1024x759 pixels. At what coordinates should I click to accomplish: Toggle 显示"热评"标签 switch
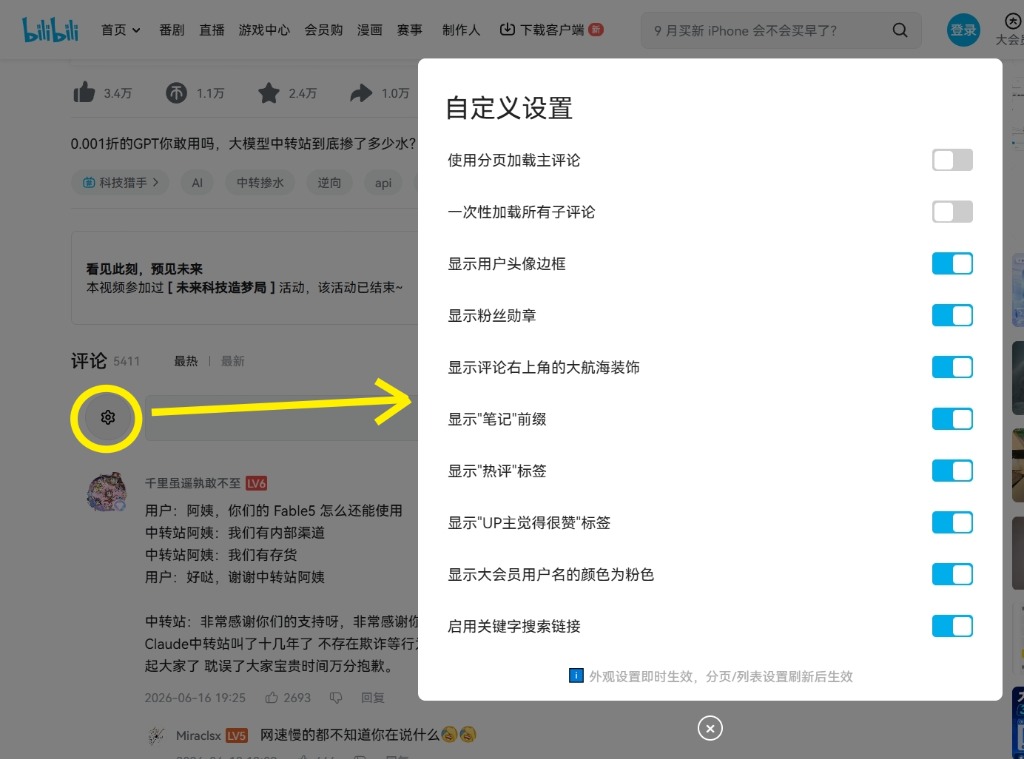952,471
